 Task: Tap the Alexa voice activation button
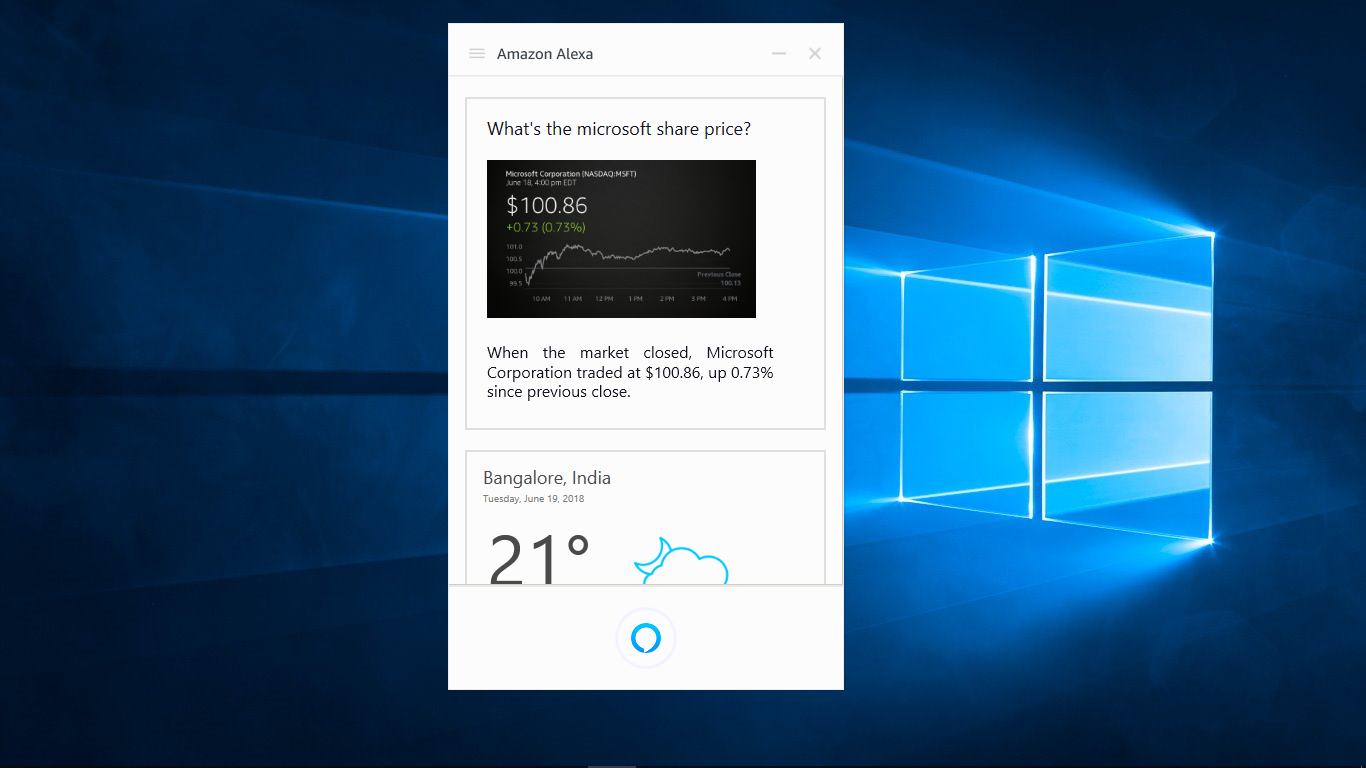[646, 638]
